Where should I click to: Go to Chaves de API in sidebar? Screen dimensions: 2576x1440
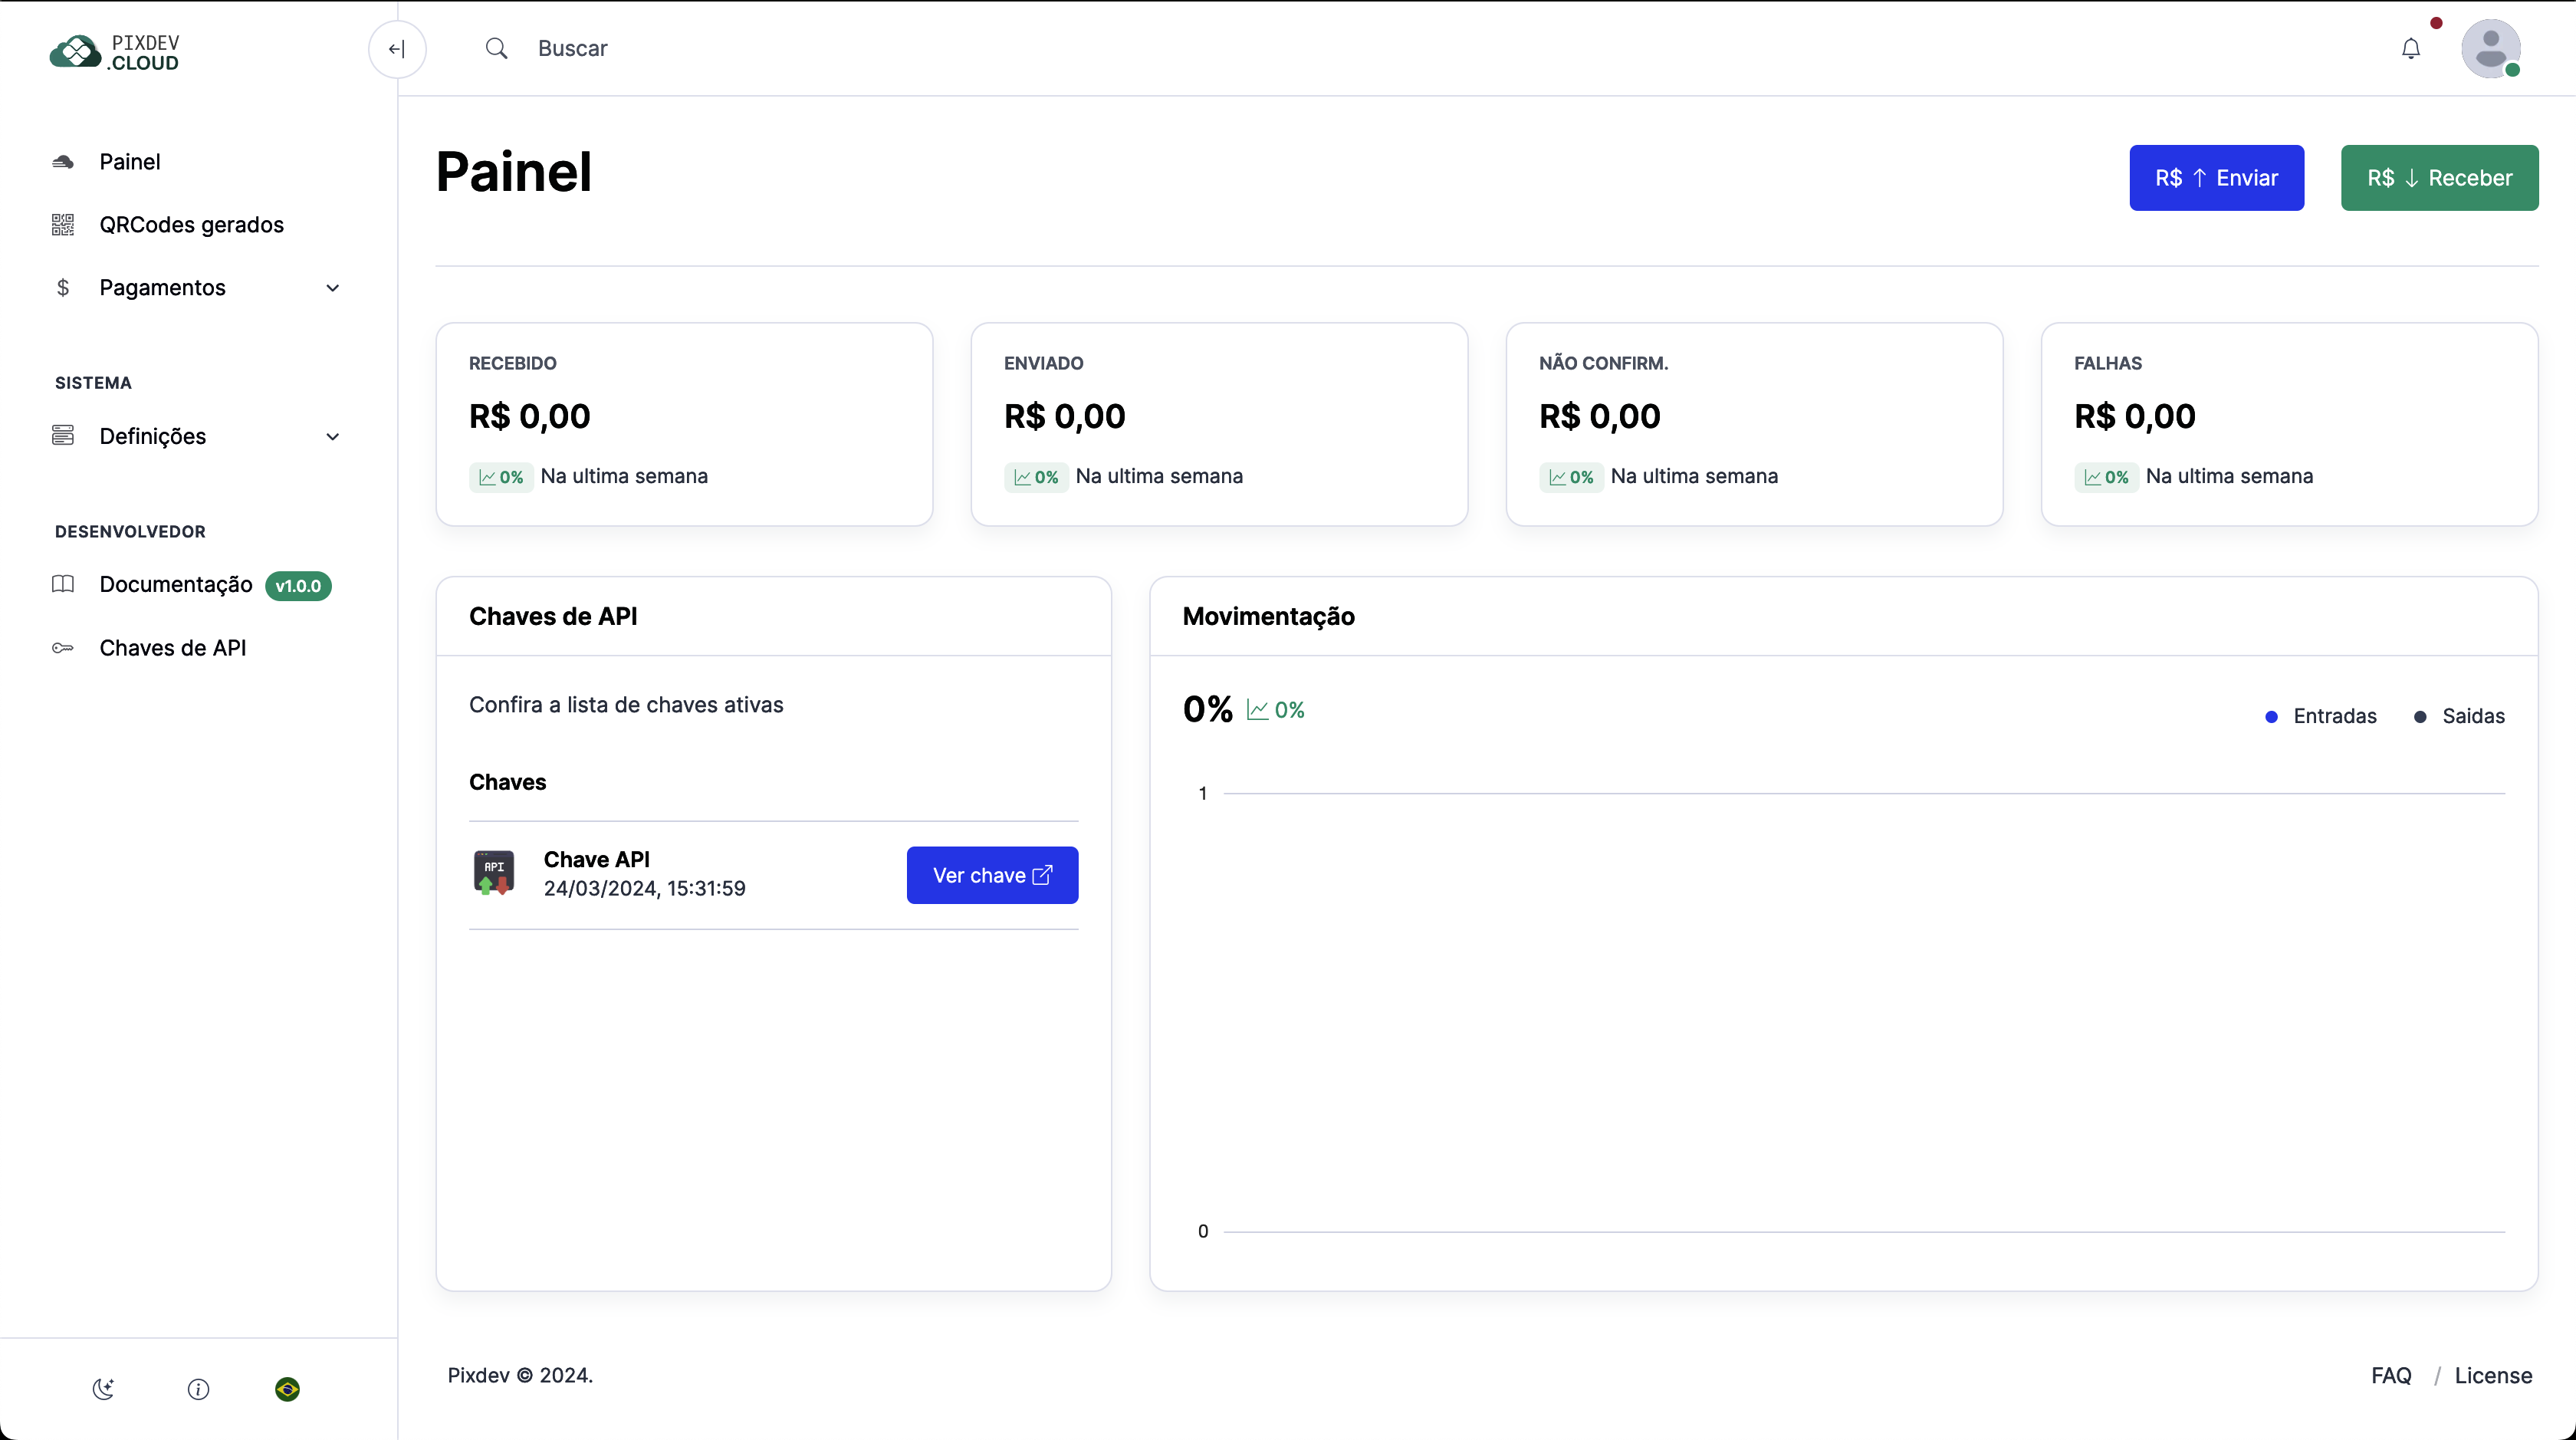[172, 648]
